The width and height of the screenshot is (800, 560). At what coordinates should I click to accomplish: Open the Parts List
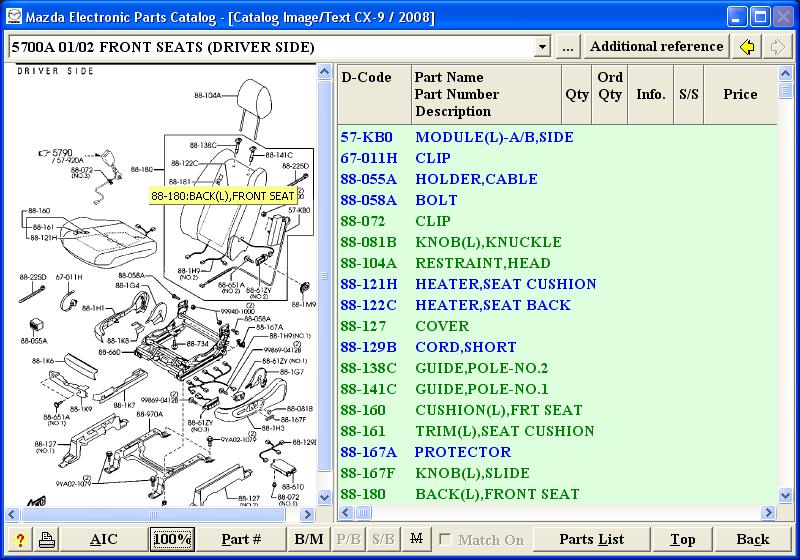click(x=591, y=539)
